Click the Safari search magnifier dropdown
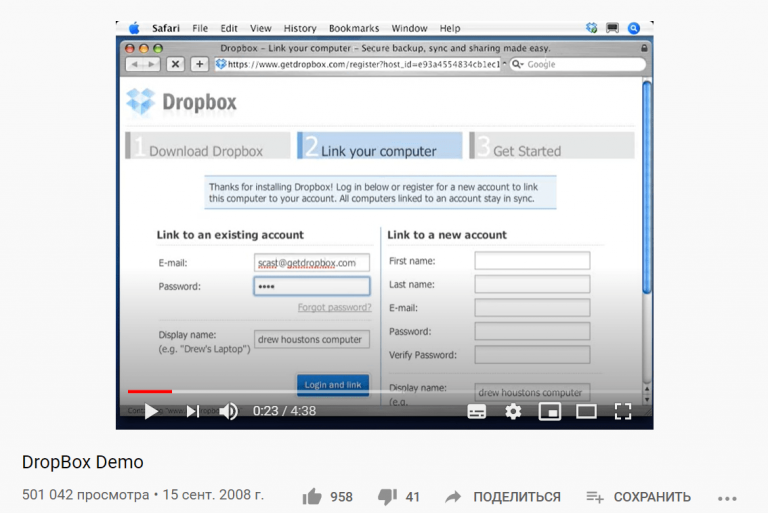Viewport: 768px width, 513px height. click(x=518, y=64)
